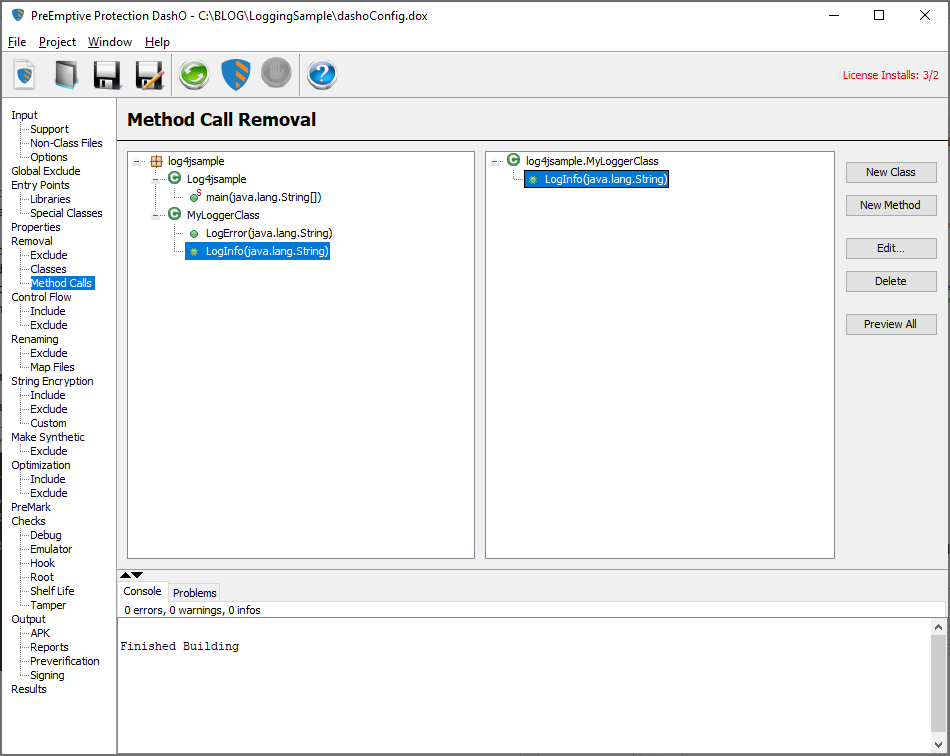950x756 pixels.
Task: Click the LogInfo method icon in right panel
Action: [533, 180]
